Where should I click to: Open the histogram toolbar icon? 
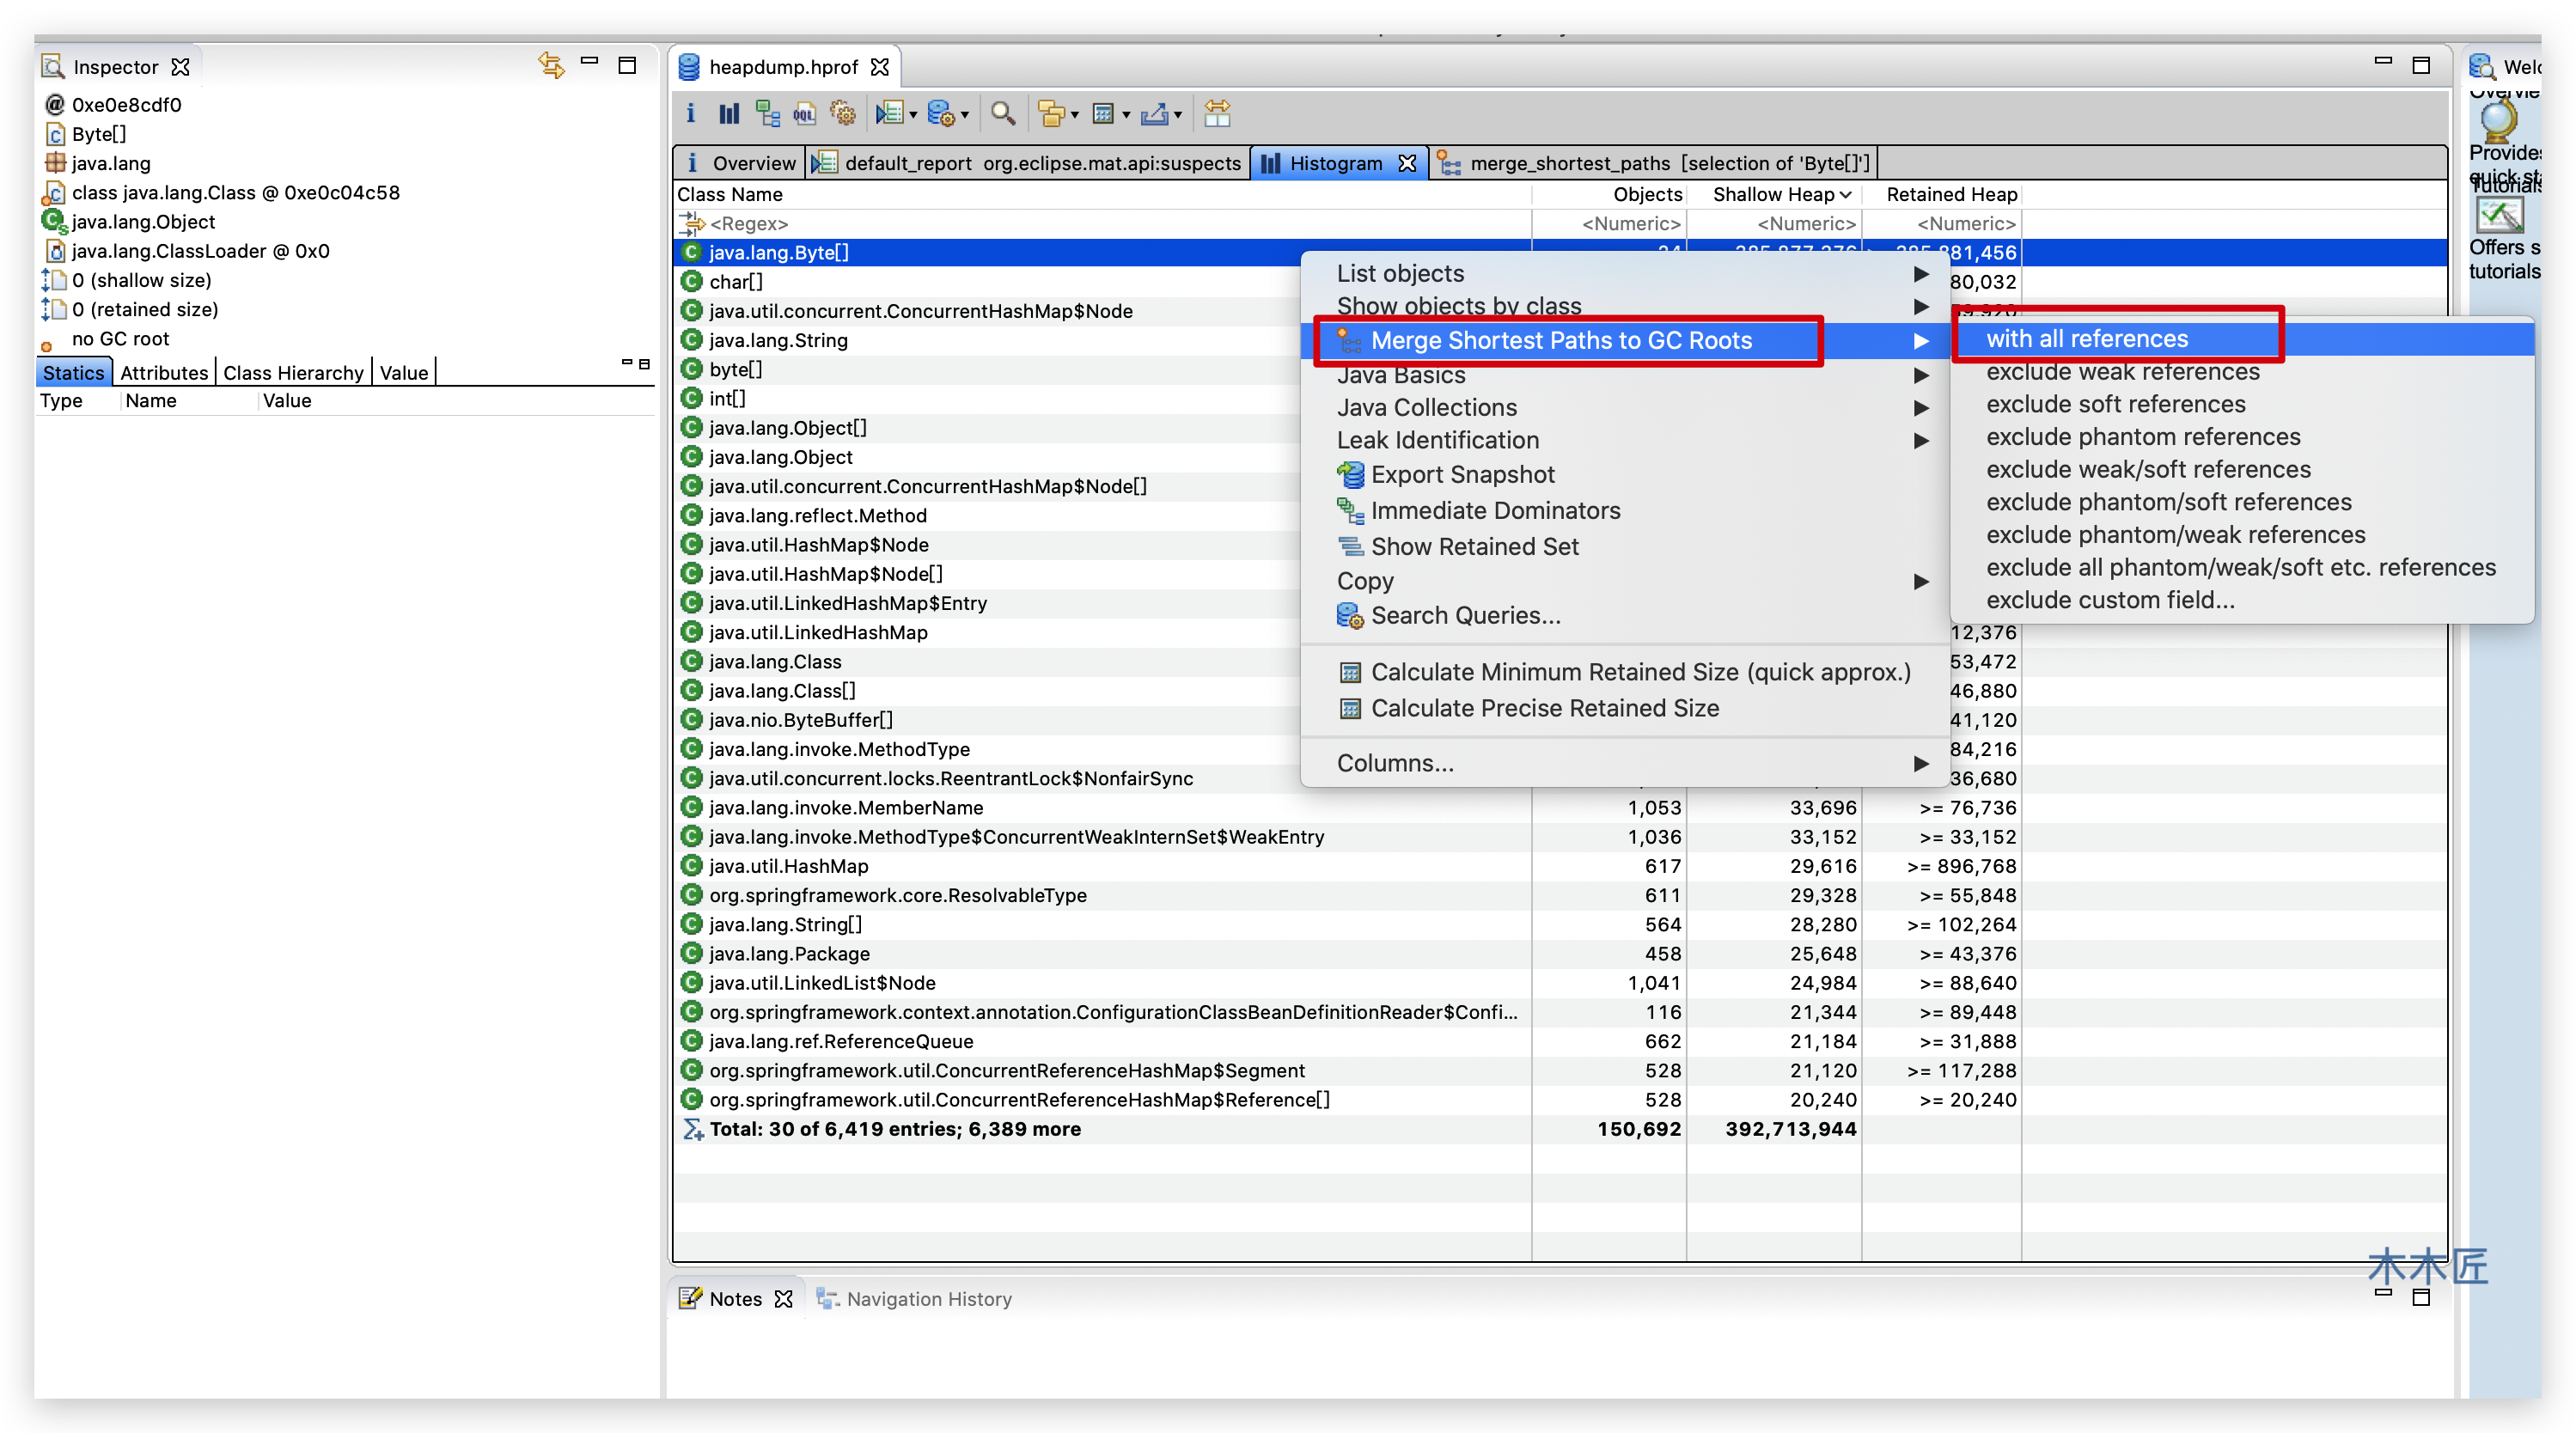coord(729,114)
